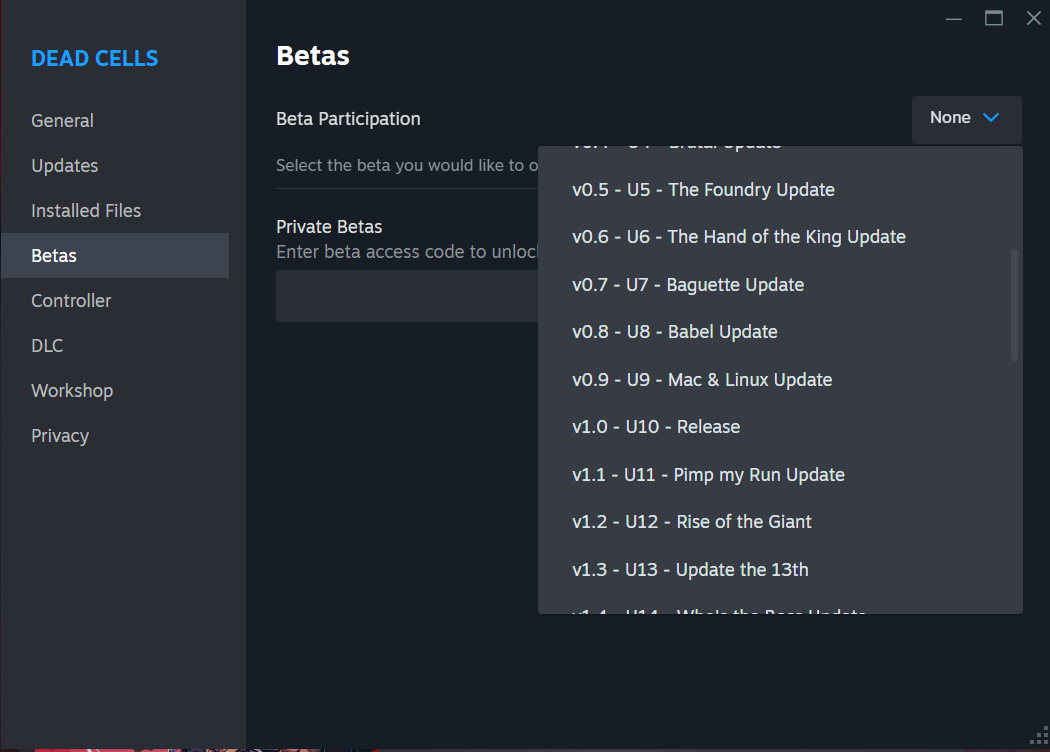
Task: Select the Controller tab
Action: (71, 301)
